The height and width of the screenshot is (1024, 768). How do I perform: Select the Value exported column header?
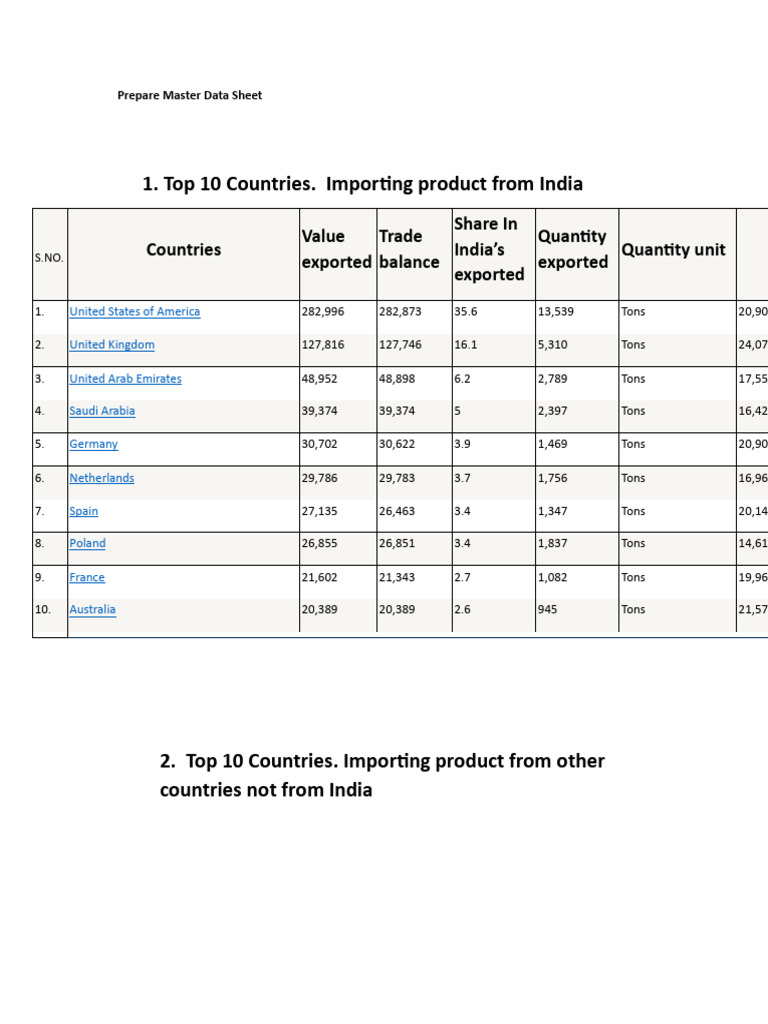336,249
